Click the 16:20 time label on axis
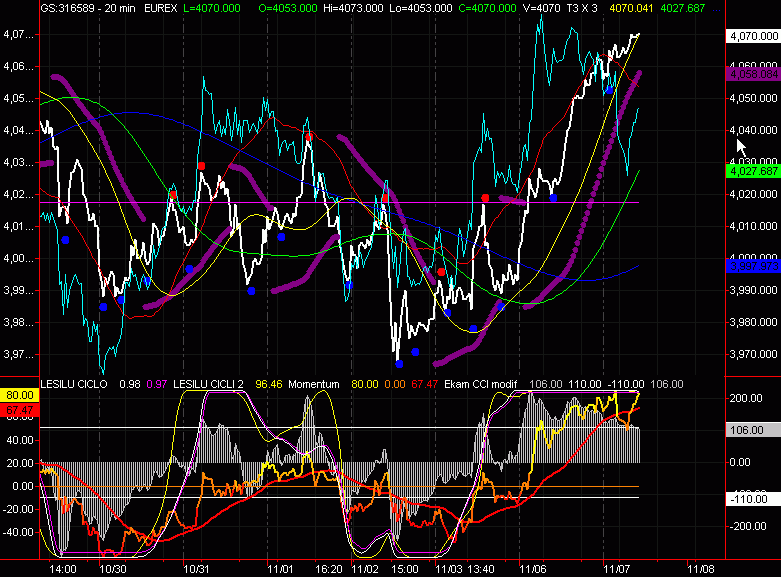 (x=329, y=569)
